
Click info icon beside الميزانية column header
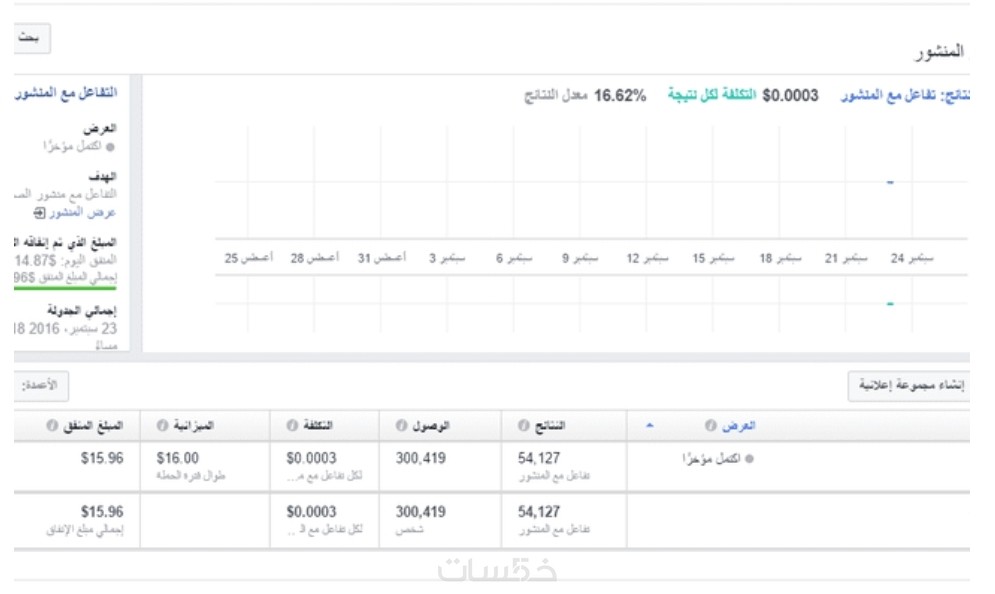click(162, 426)
